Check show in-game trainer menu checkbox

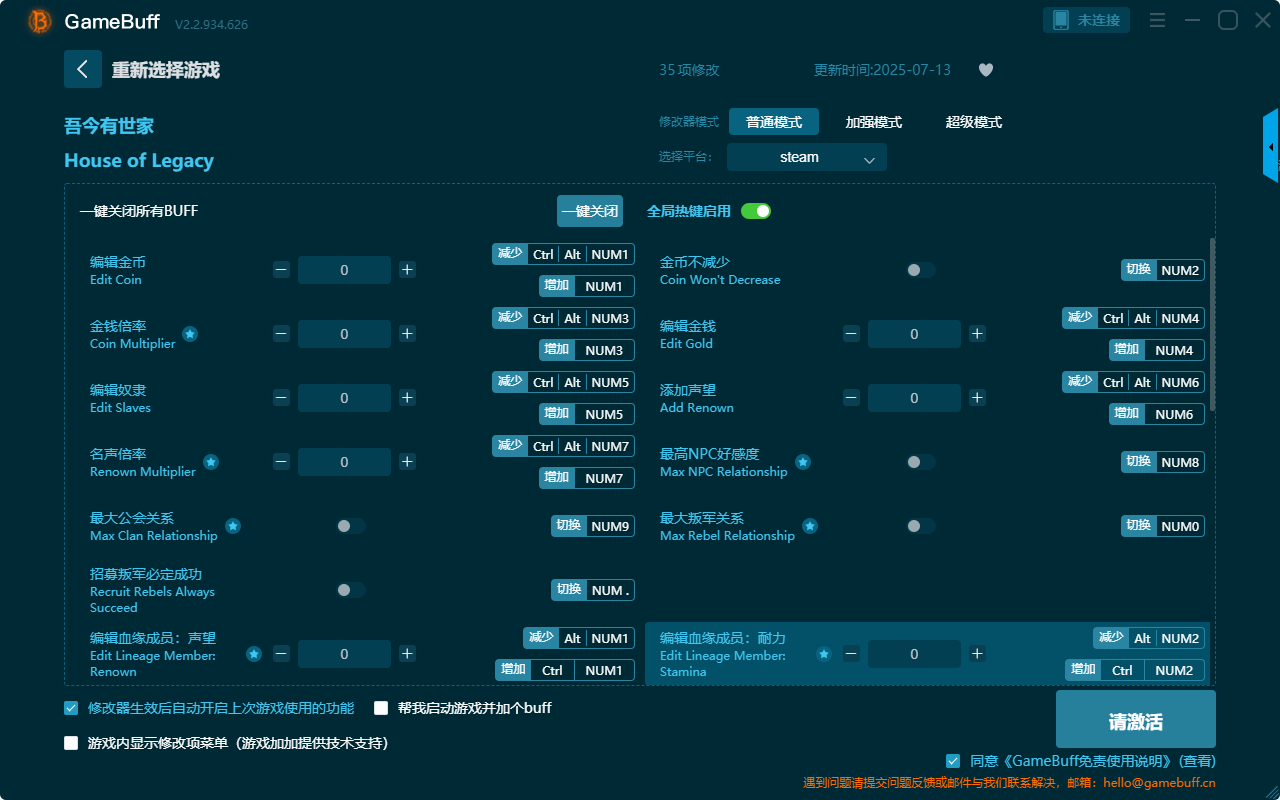[x=71, y=743]
